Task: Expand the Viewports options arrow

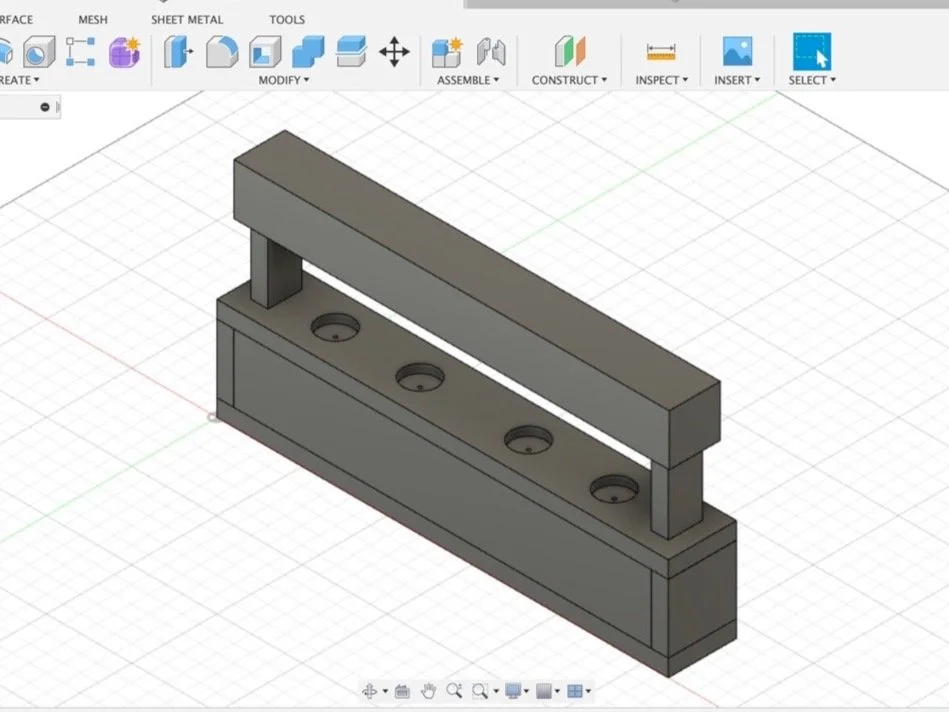Action: pos(588,691)
